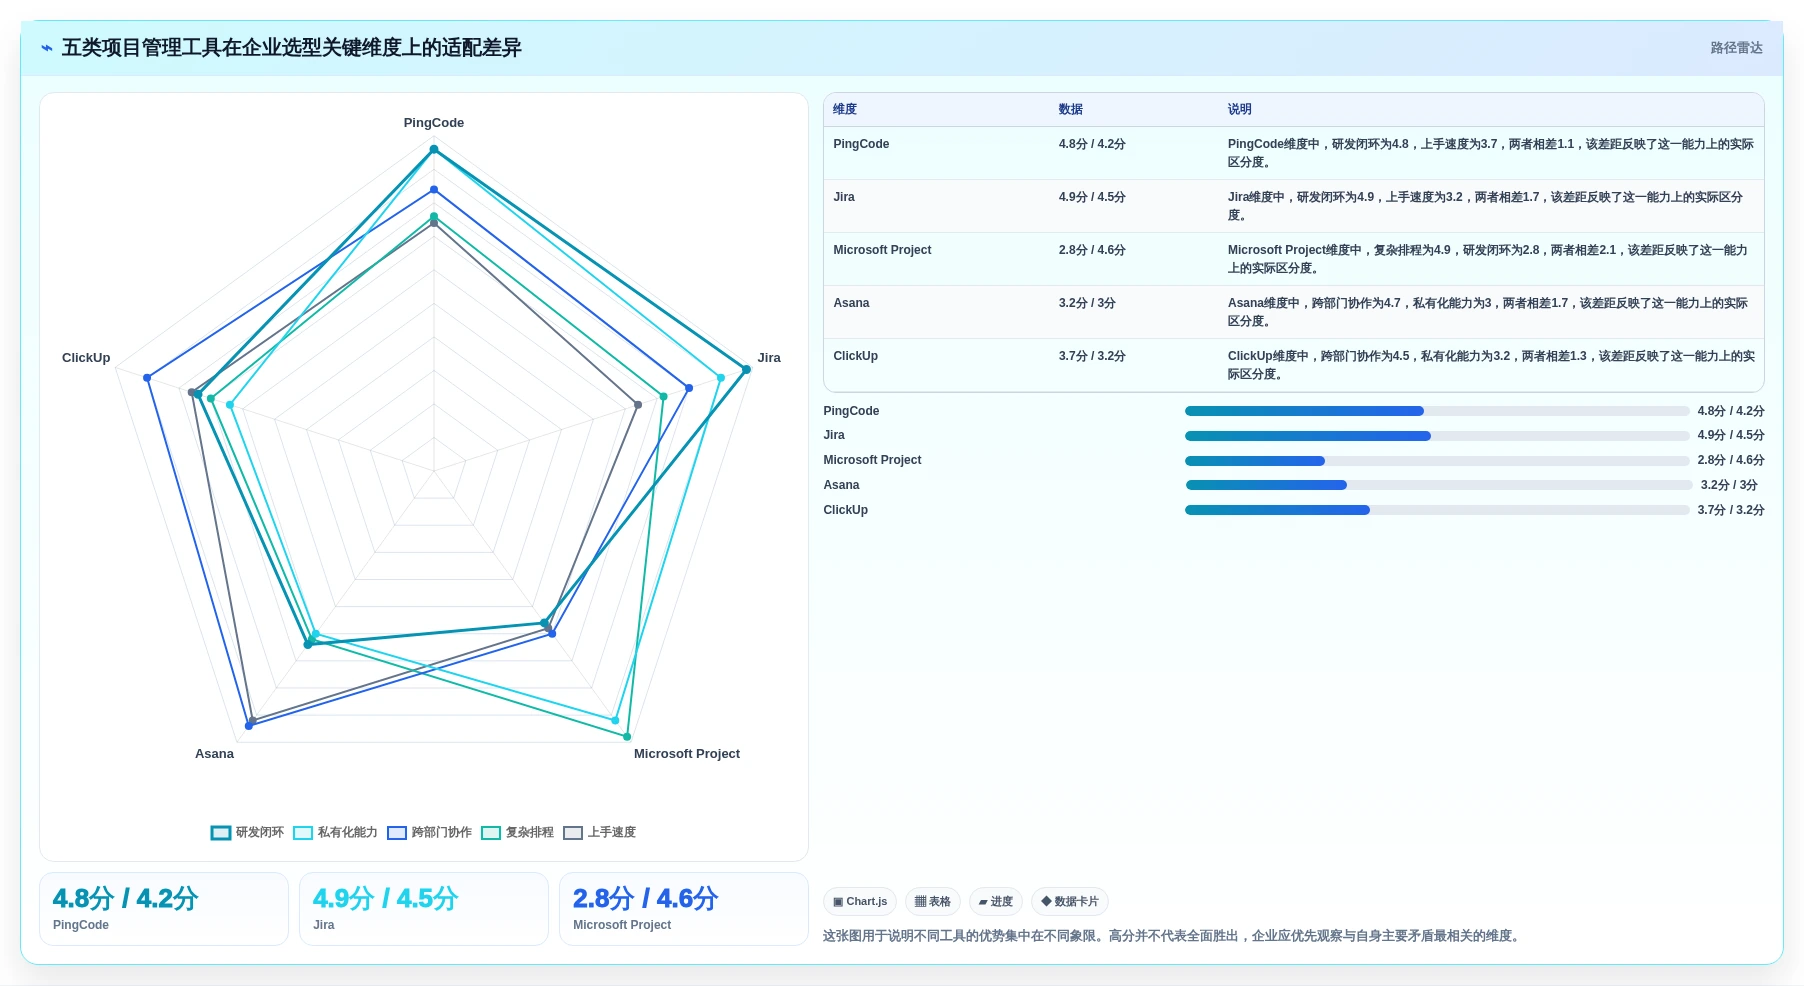Click the footnote sentence below the chips
Screen dimensions: 1804x986
(x=1173, y=936)
